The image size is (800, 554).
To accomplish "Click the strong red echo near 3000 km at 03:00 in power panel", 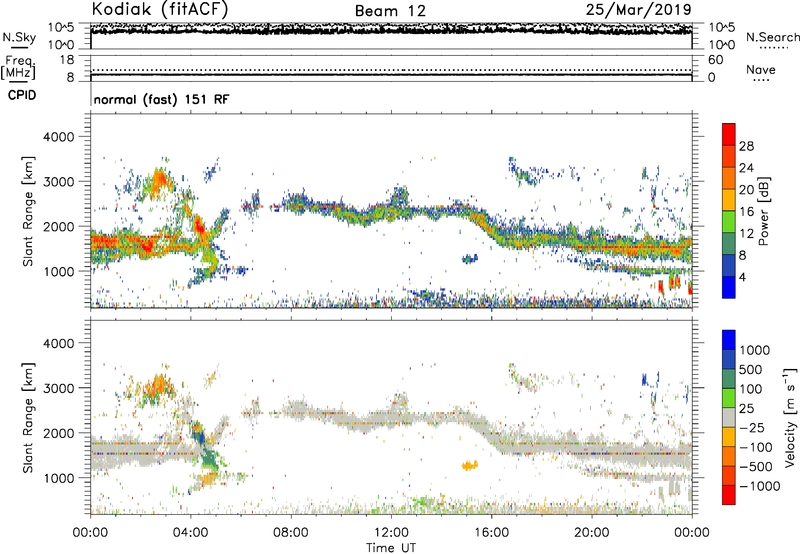I will [x=159, y=180].
